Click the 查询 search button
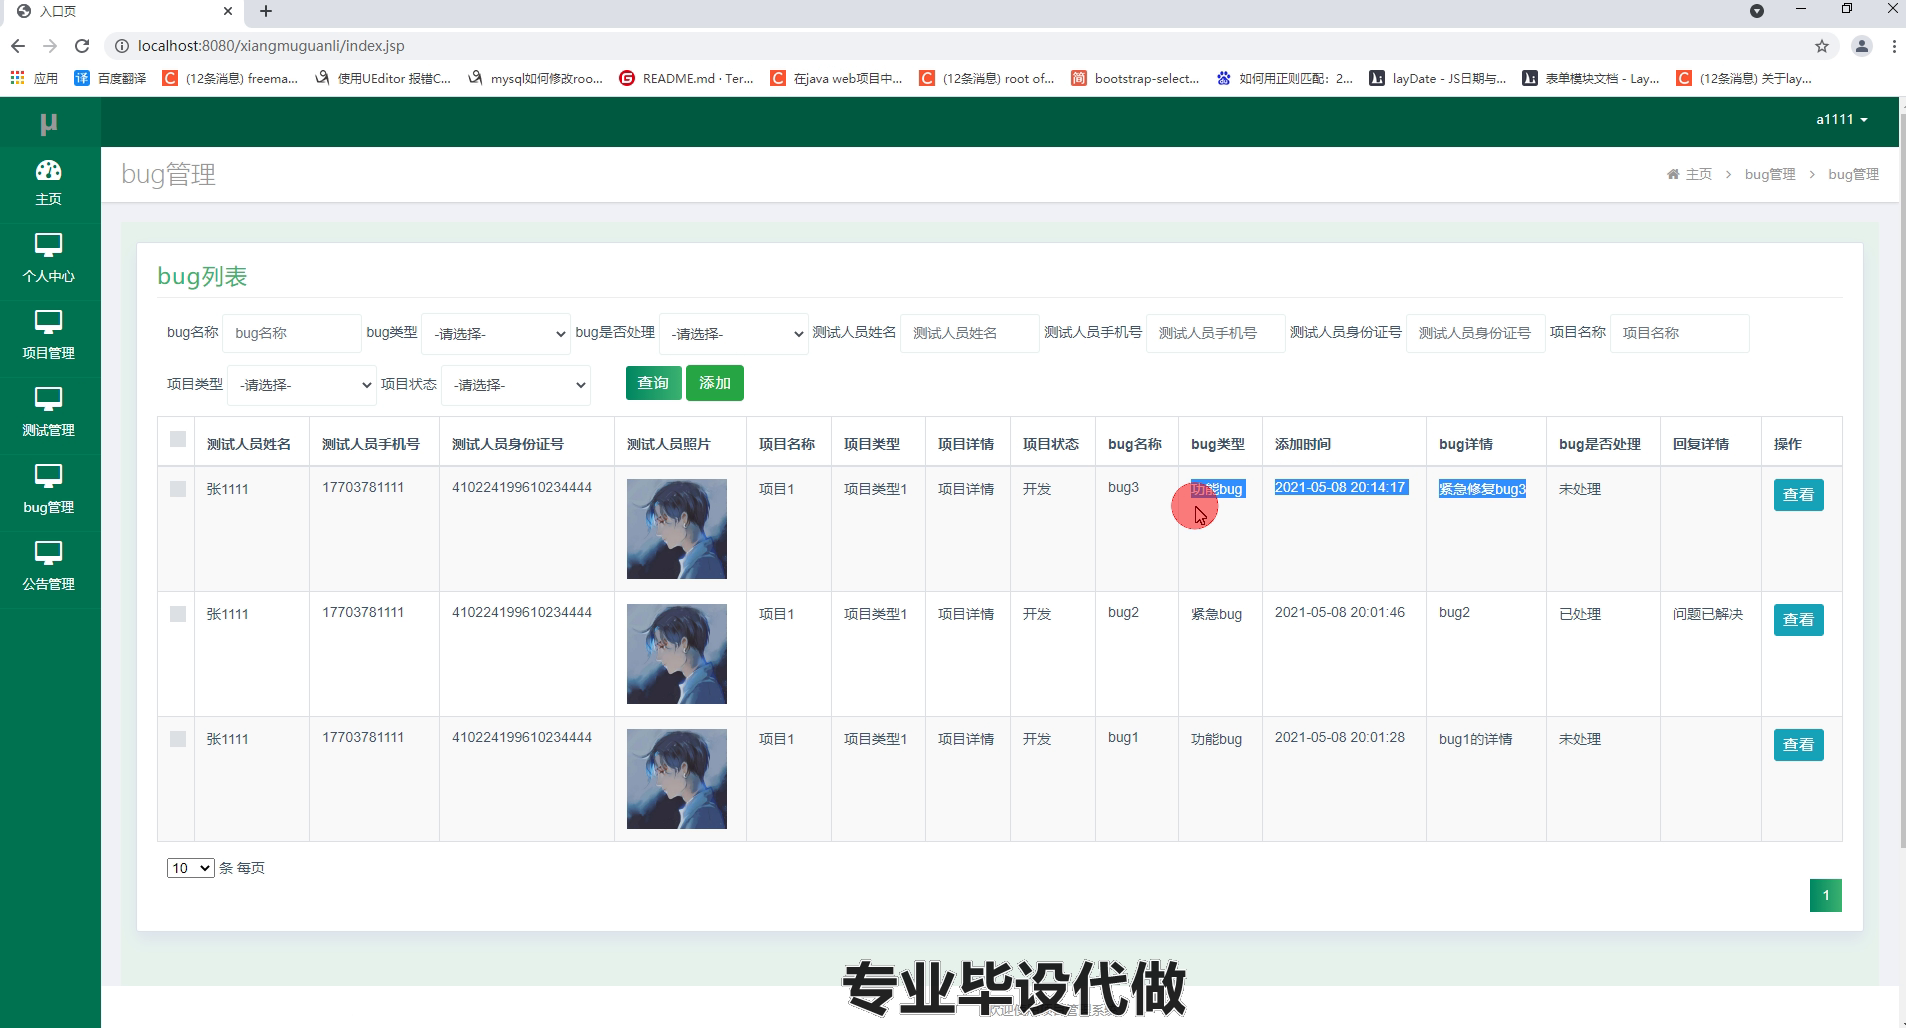The height and width of the screenshot is (1028, 1906). pyautogui.click(x=654, y=383)
